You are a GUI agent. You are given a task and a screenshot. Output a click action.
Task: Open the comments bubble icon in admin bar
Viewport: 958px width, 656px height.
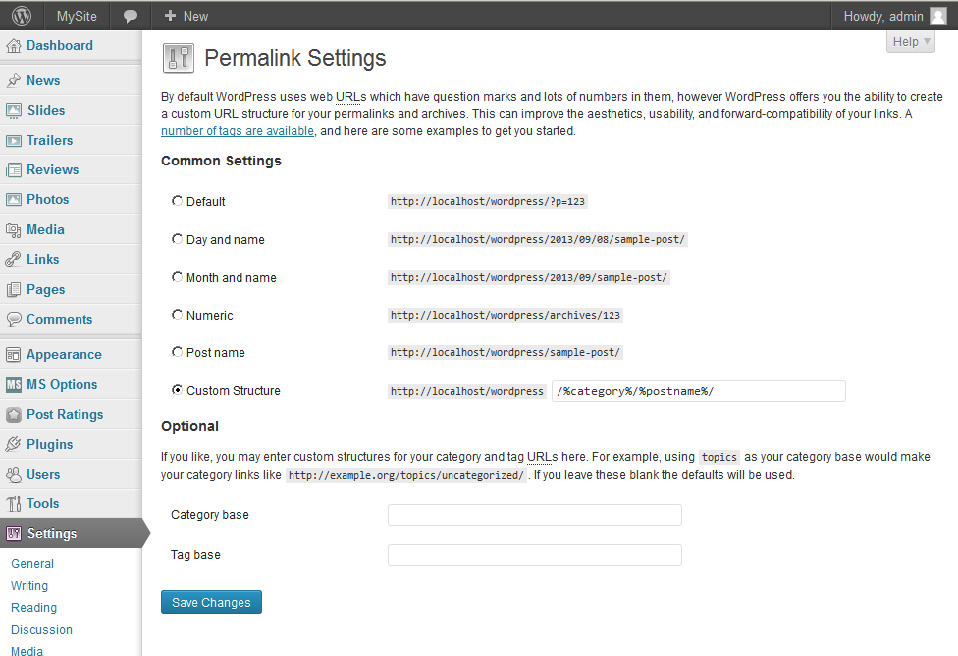point(130,16)
